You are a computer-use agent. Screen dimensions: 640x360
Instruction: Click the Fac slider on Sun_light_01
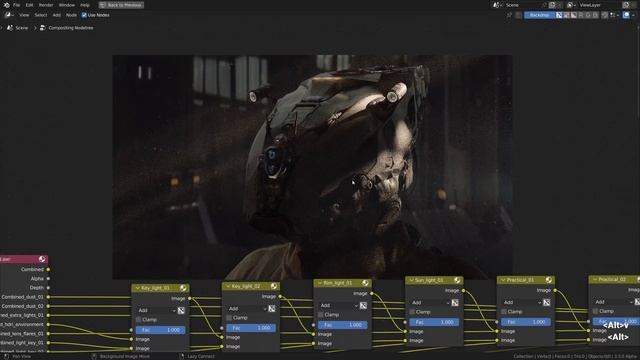click(x=434, y=322)
